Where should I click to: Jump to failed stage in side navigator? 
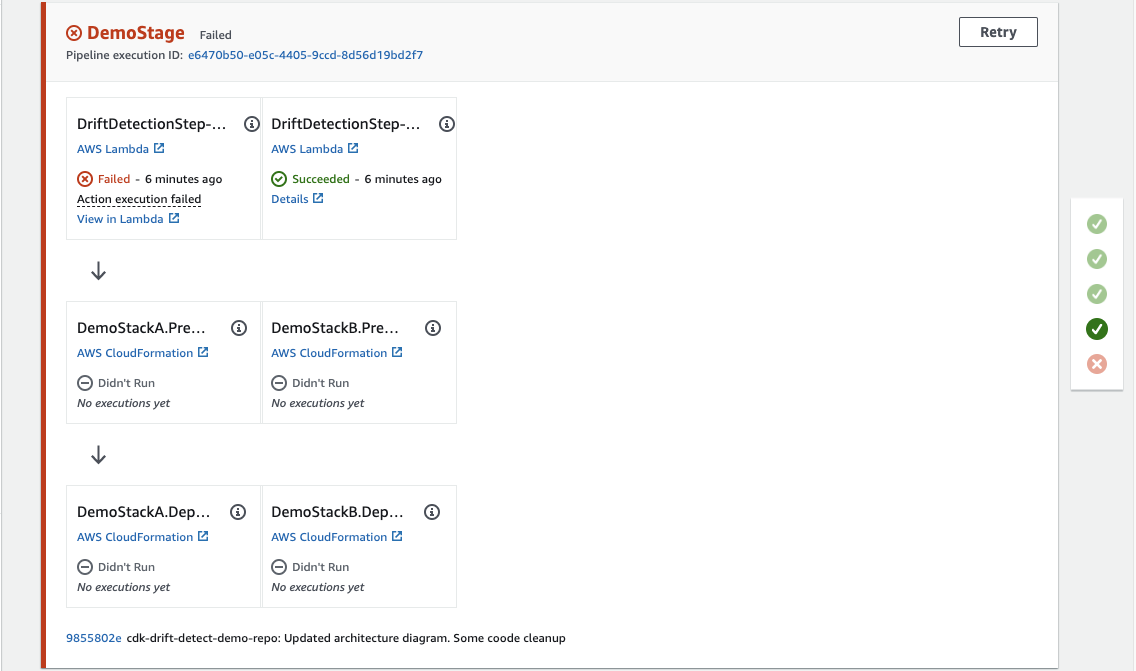[x=1097, y=364]
